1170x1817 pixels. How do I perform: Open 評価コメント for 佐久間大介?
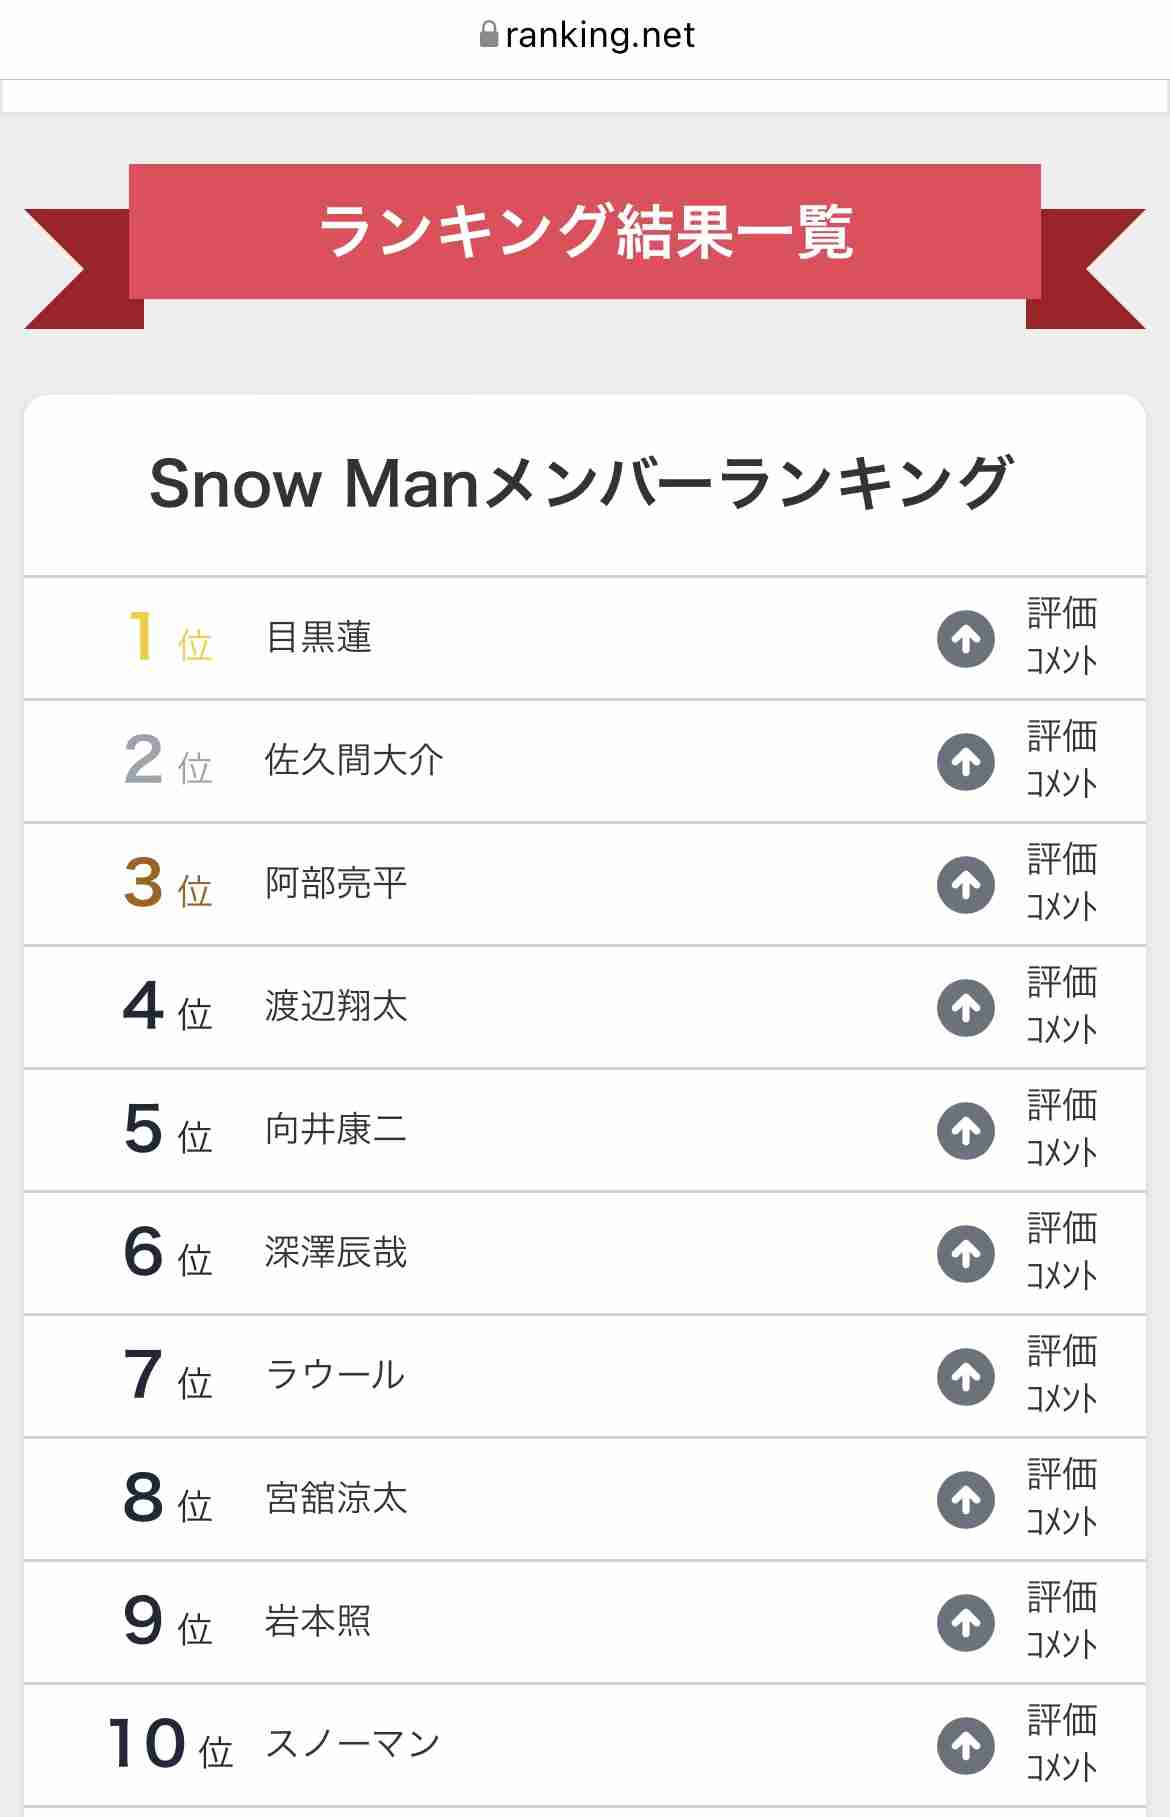1062,760
